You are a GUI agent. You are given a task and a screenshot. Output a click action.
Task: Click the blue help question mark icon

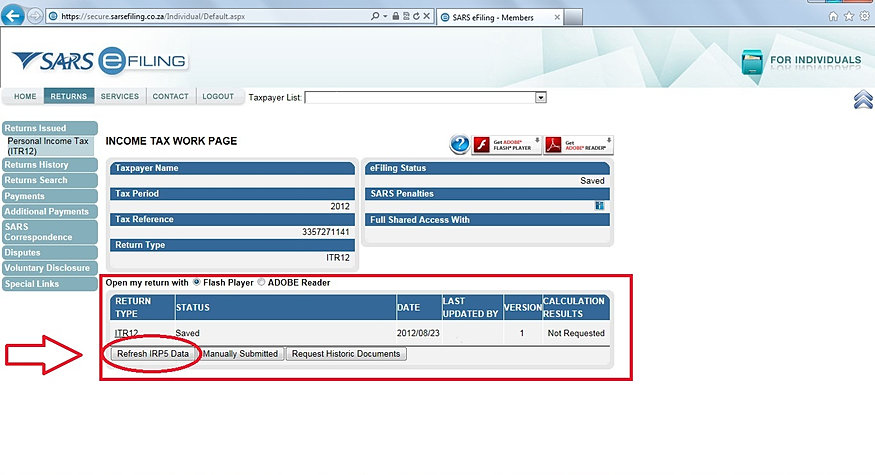coord(459,145)
